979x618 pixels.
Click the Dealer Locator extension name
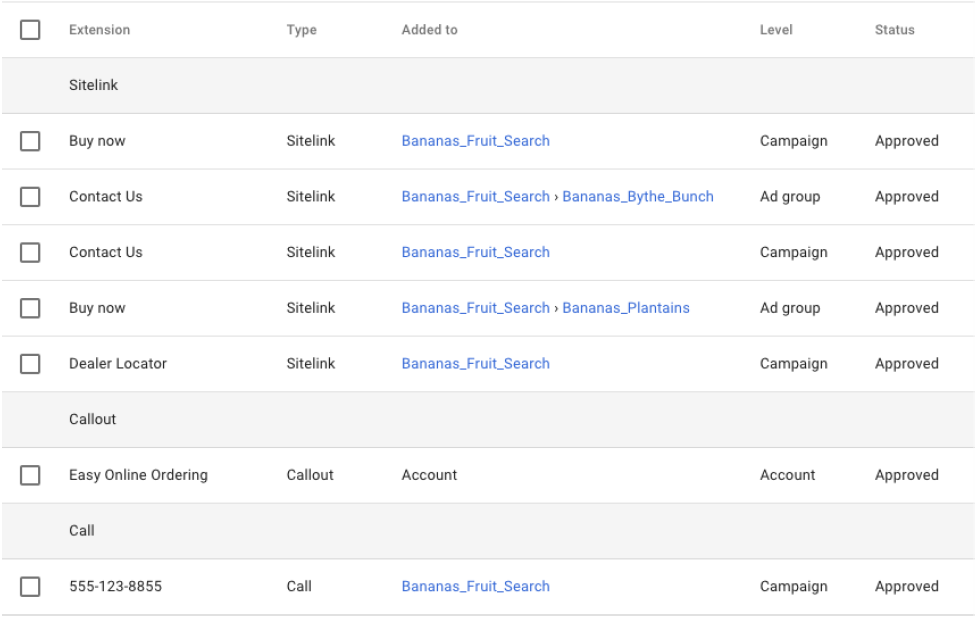click(x=117, y=363)
